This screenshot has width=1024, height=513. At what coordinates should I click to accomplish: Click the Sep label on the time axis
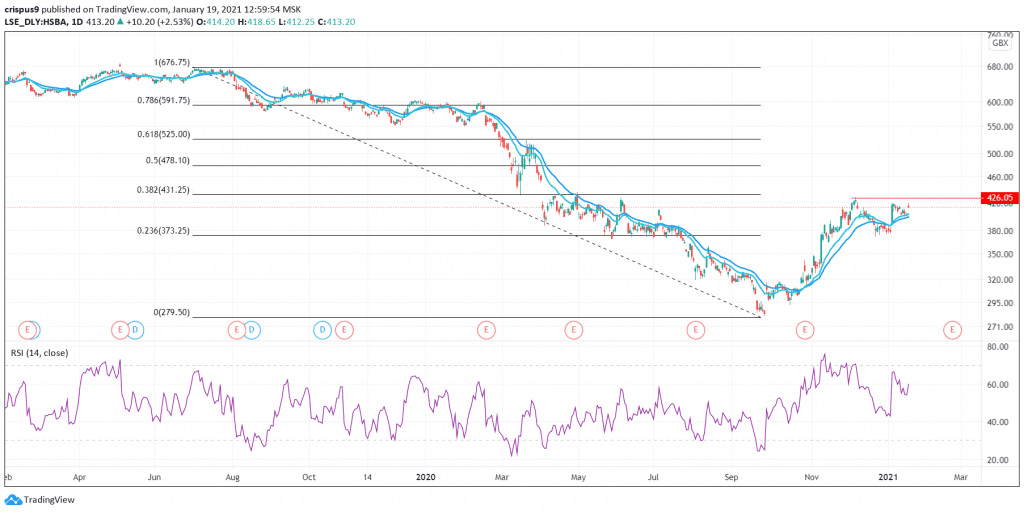coord(733,478)
